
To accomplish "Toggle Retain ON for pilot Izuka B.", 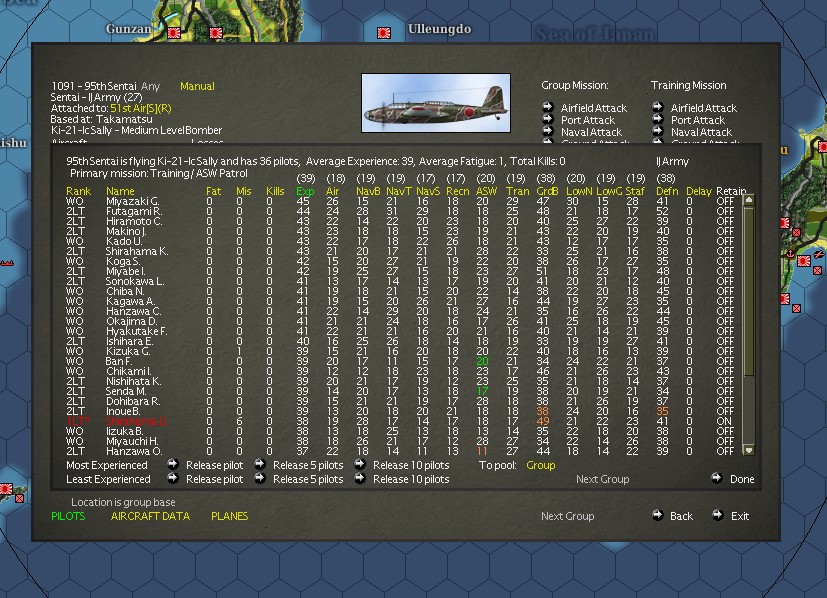I will (724, 431).
